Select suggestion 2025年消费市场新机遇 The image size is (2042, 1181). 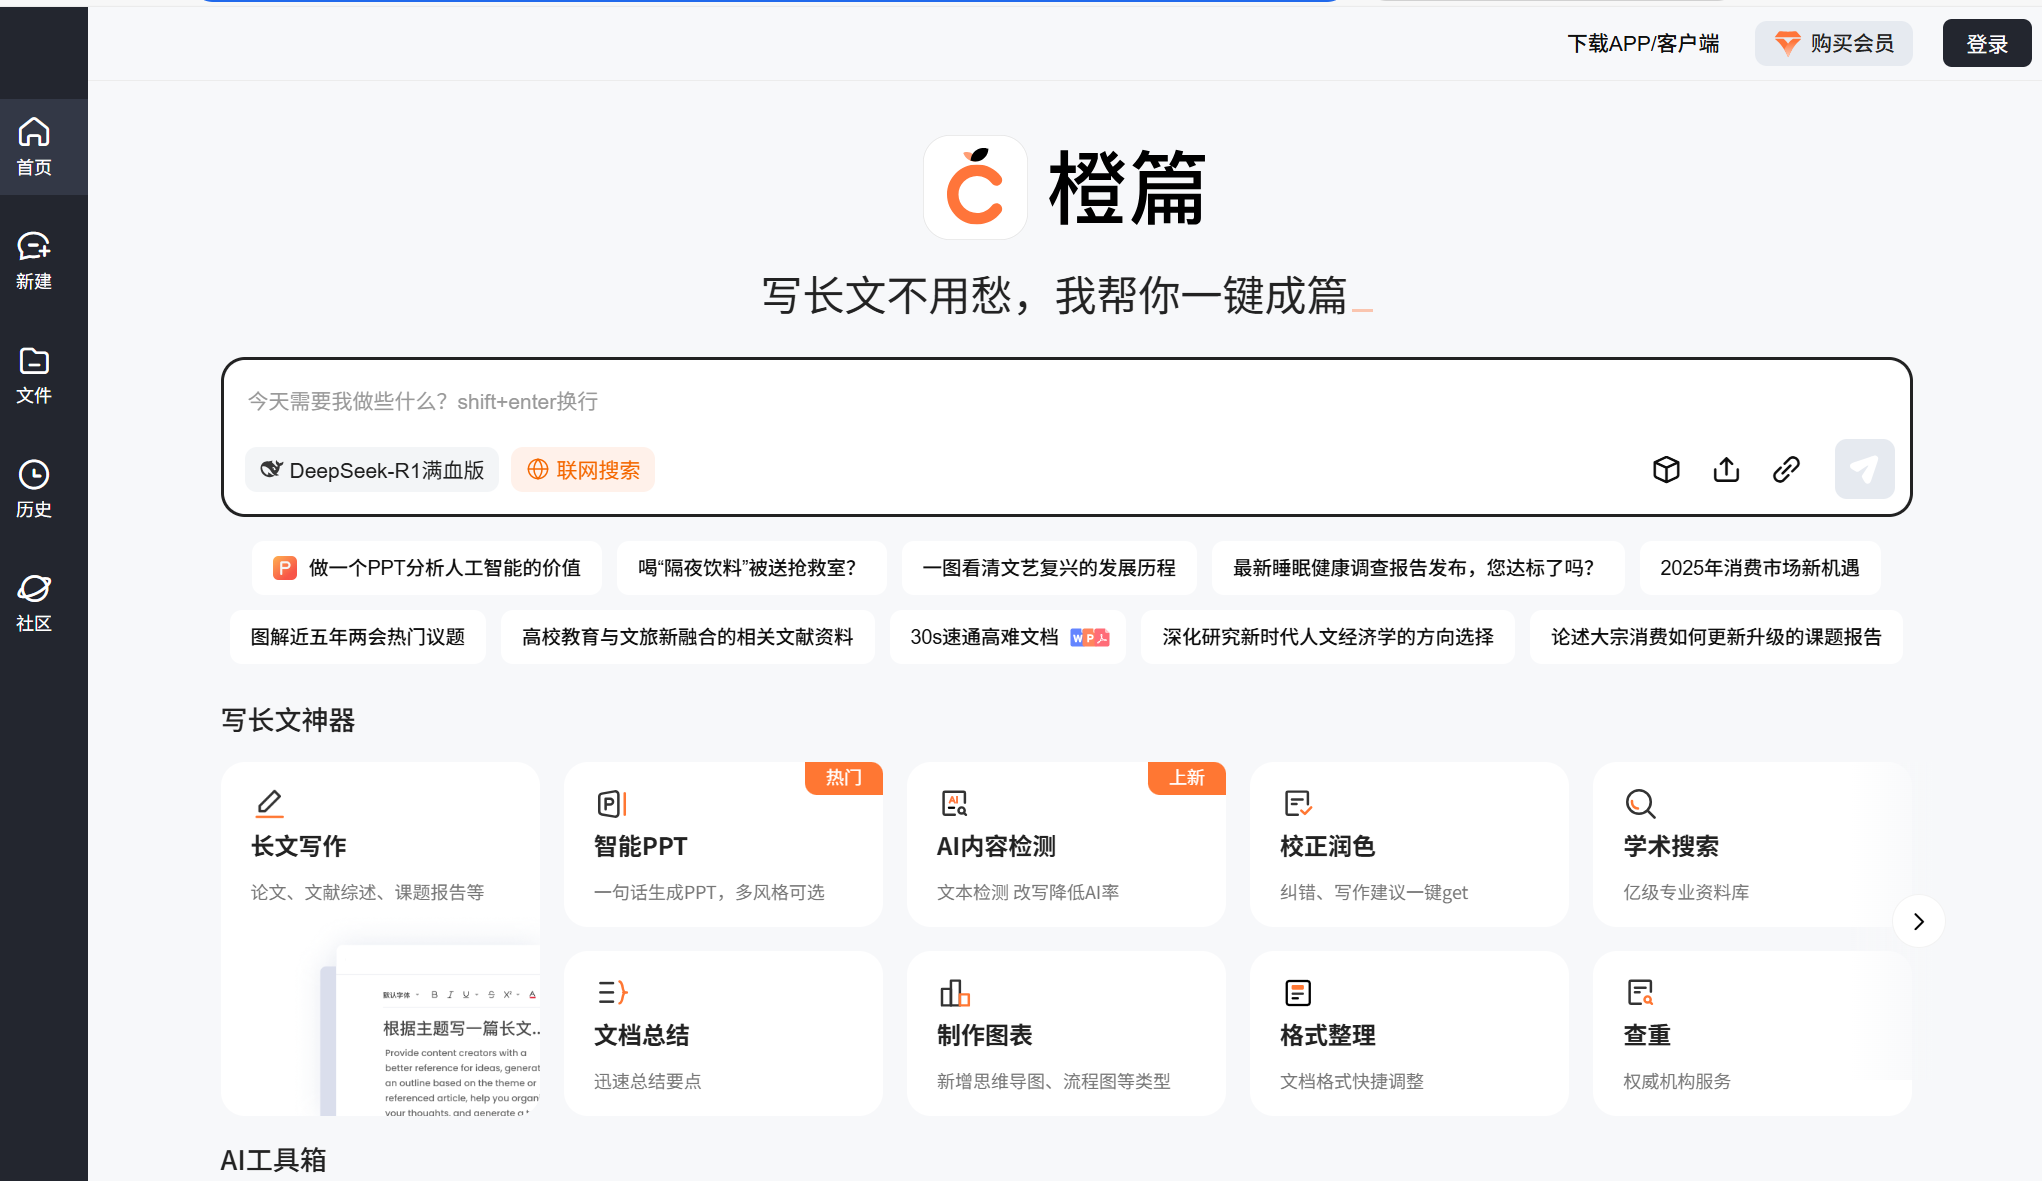coord(1760,568)
